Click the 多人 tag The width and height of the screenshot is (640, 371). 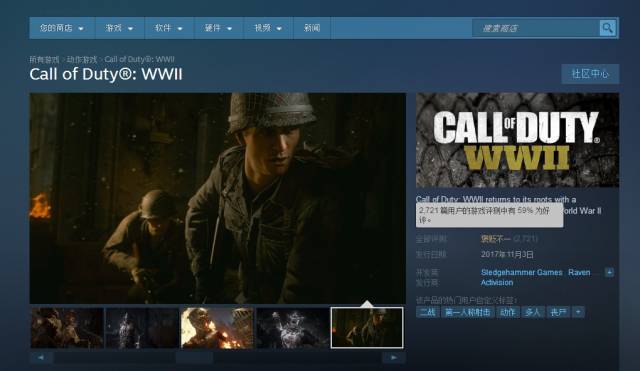coord(532,312)
